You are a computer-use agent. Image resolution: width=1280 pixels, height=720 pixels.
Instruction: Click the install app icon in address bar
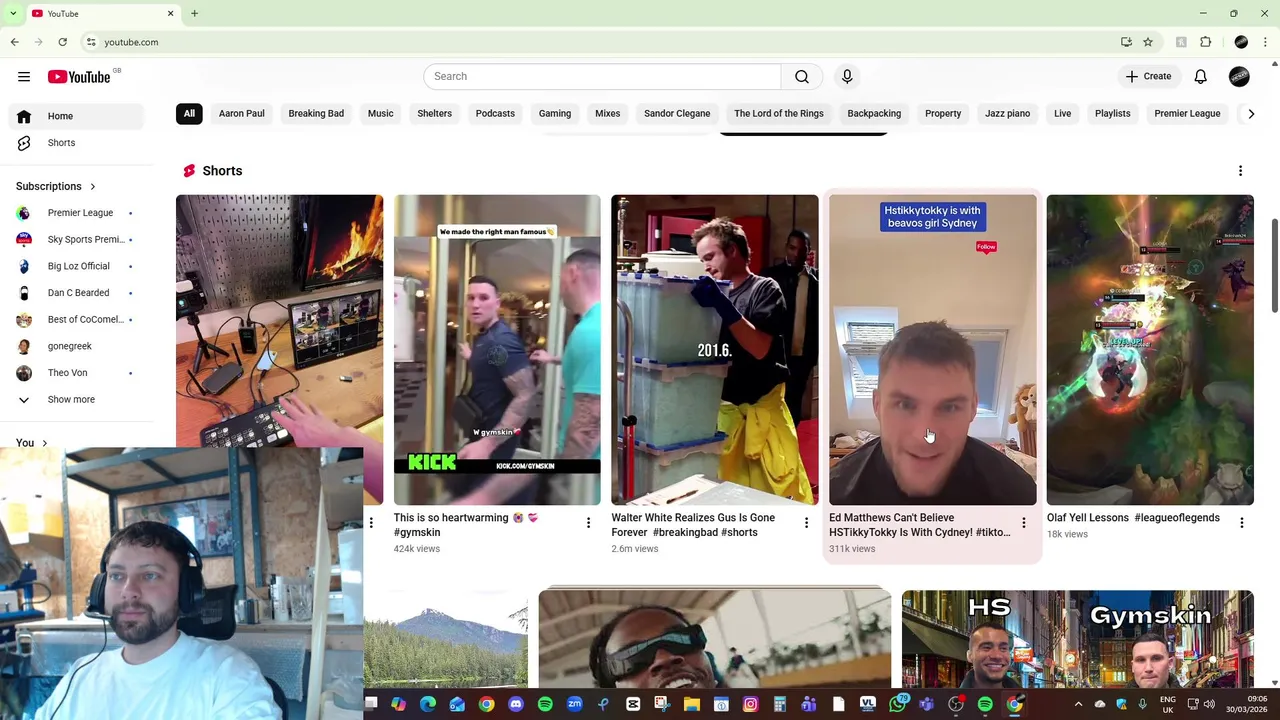point(1126,42)
